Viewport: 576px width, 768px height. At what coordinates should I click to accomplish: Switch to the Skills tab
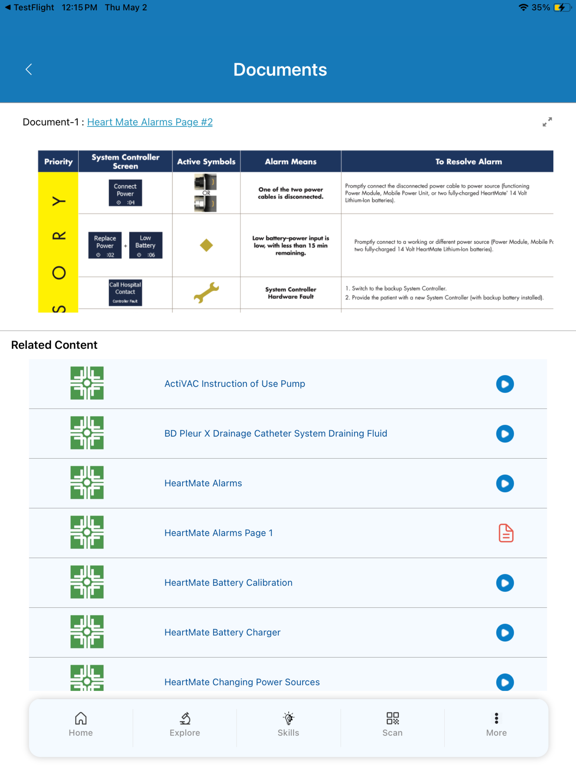coord(288,725)
